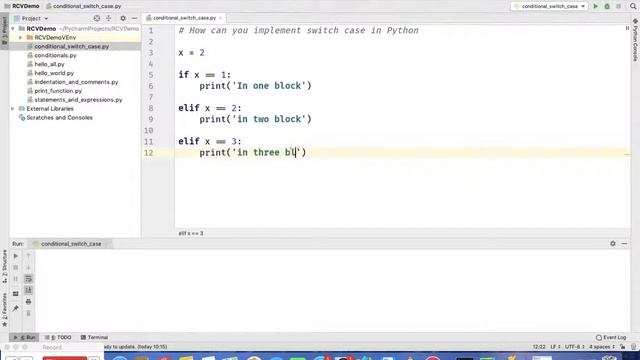Open the Favorites side tool window

point(4,310)
